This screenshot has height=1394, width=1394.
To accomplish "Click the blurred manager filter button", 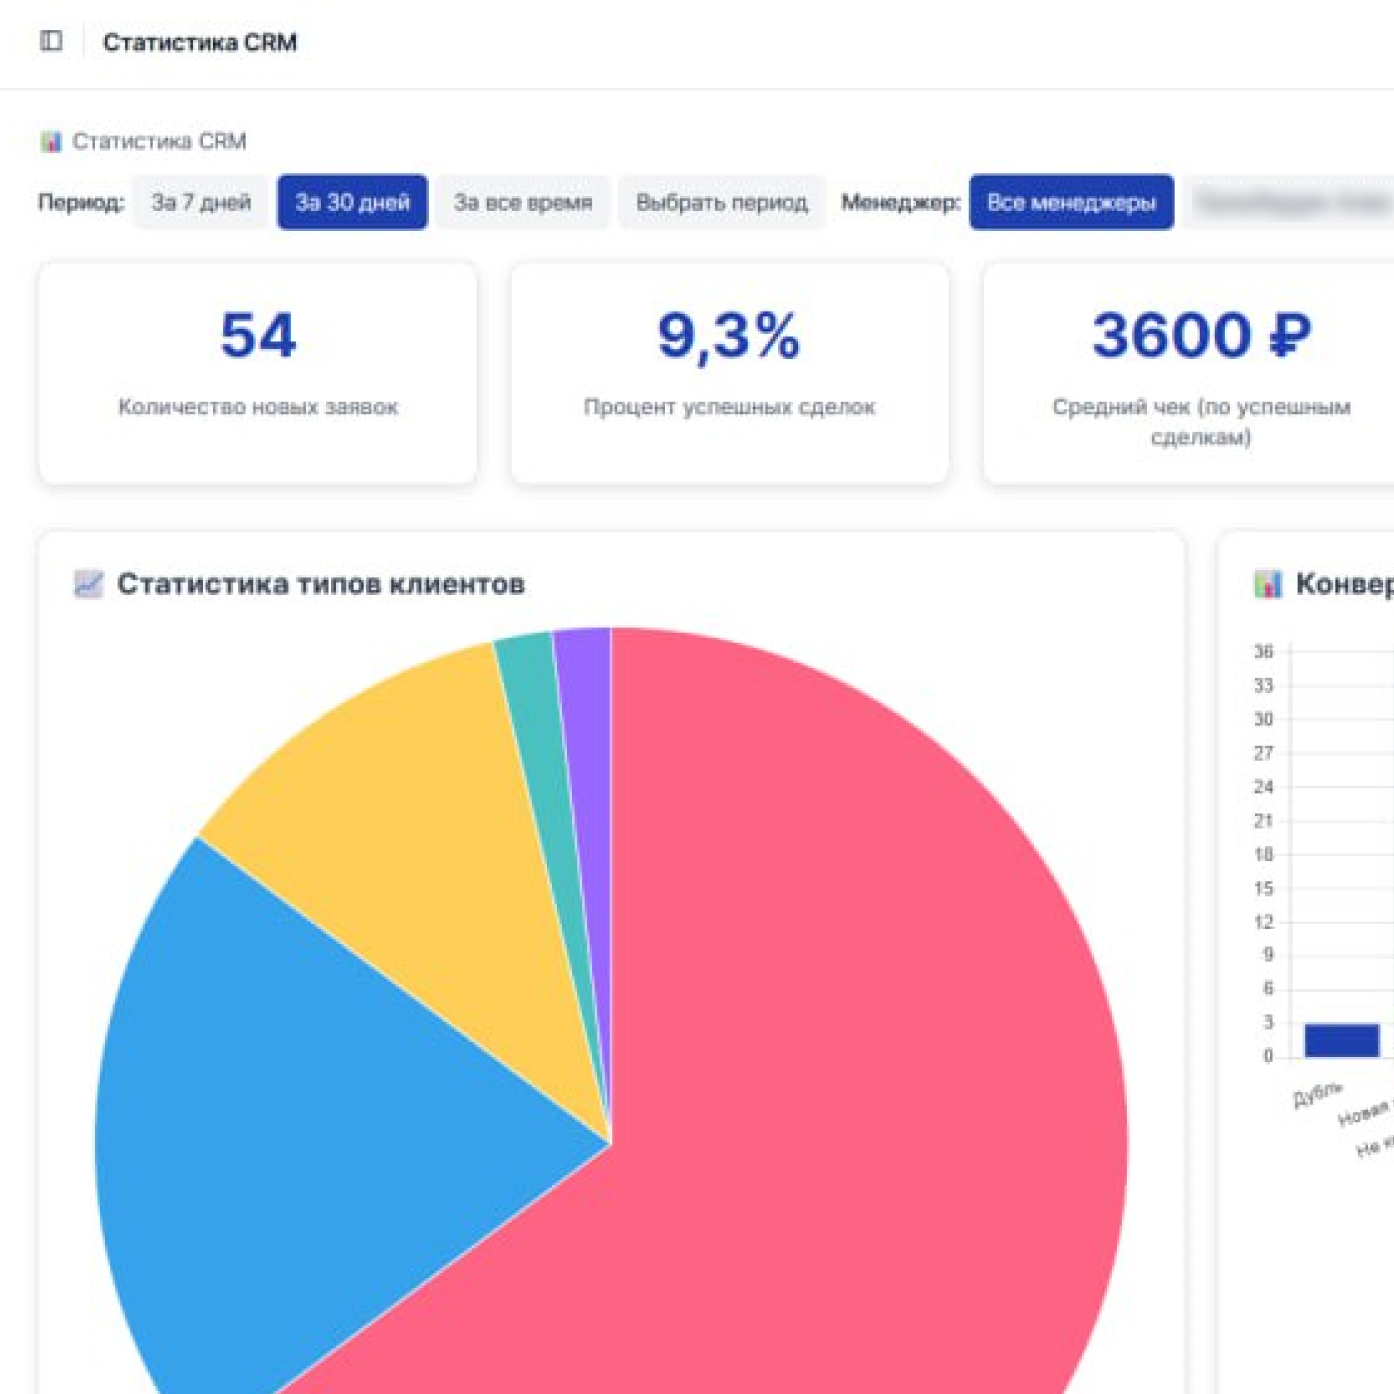I will 1290,202.
